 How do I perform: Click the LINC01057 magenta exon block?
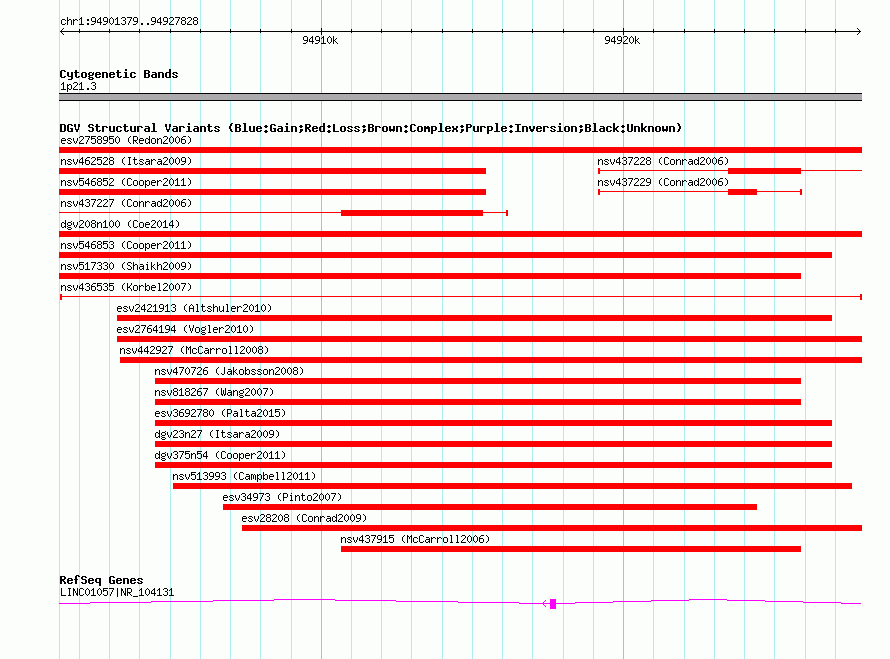[x=553, y=604]
